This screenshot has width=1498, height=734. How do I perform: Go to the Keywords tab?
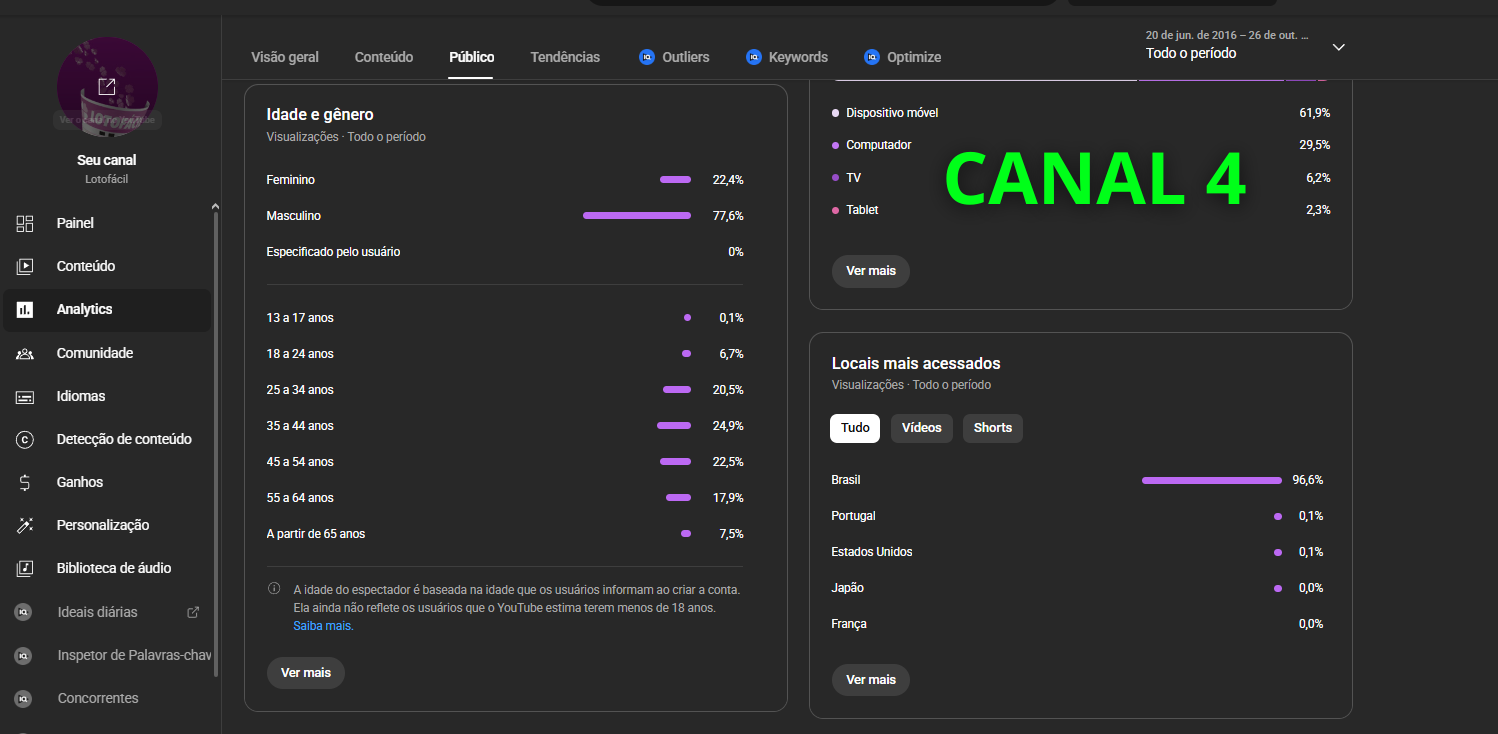click(787, 57)
